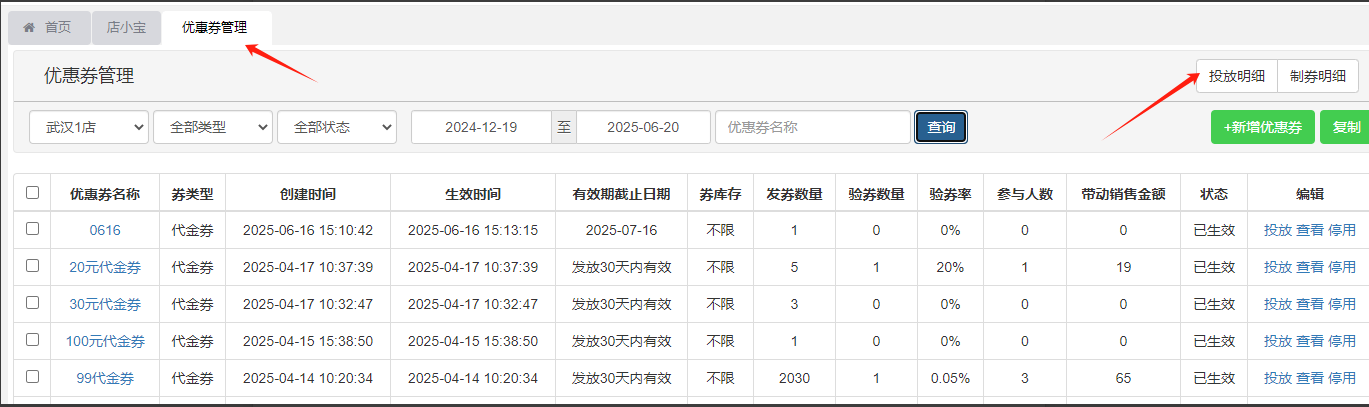Click 投放 in the 0616 row
Image resolution: width=1369 pixels, height=407 pixels.
point(1277,230)
